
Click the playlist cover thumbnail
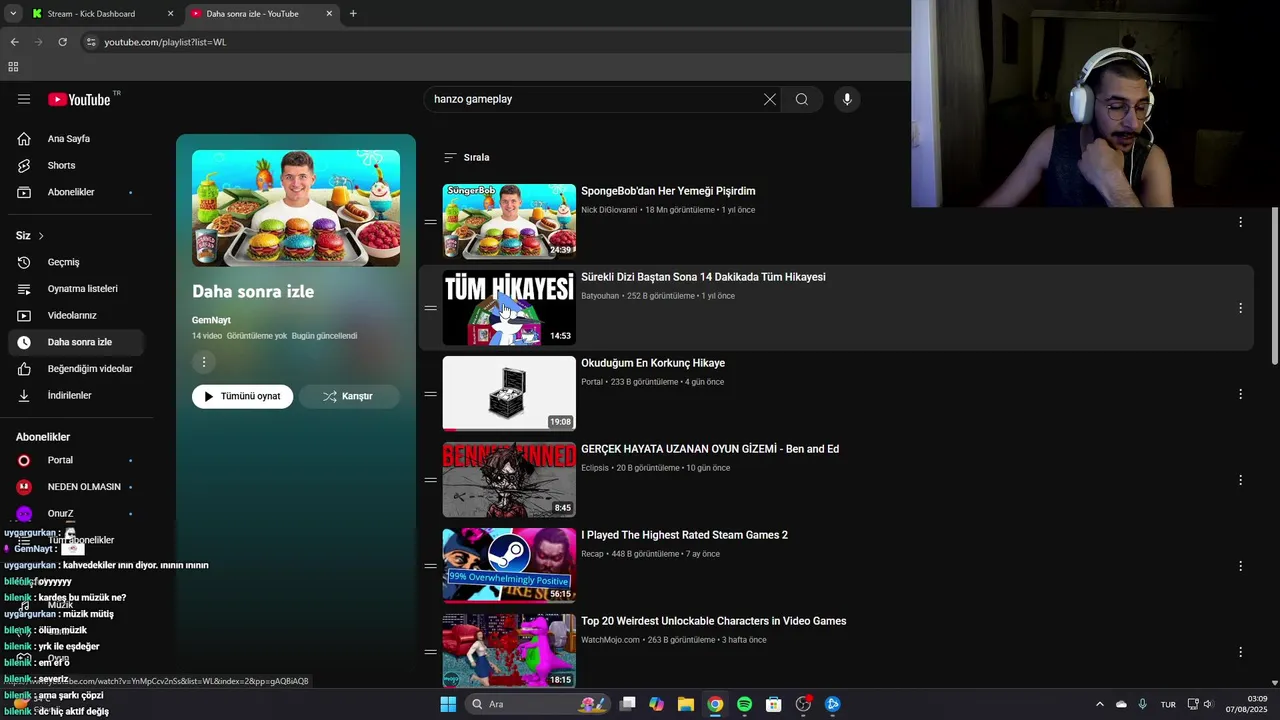[x=296, y=208]
